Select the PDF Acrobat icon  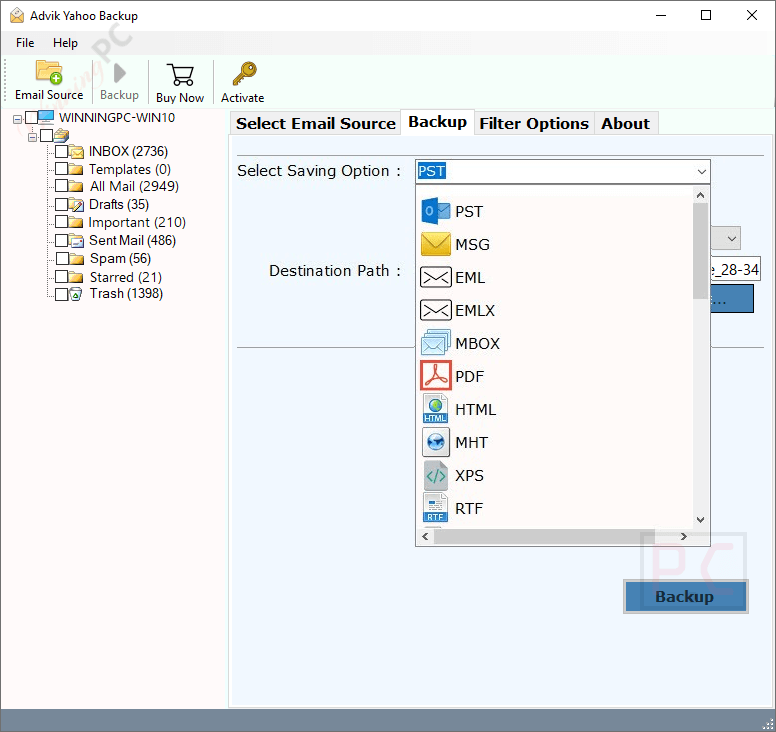pyautogui.click(x=436, y=376)
